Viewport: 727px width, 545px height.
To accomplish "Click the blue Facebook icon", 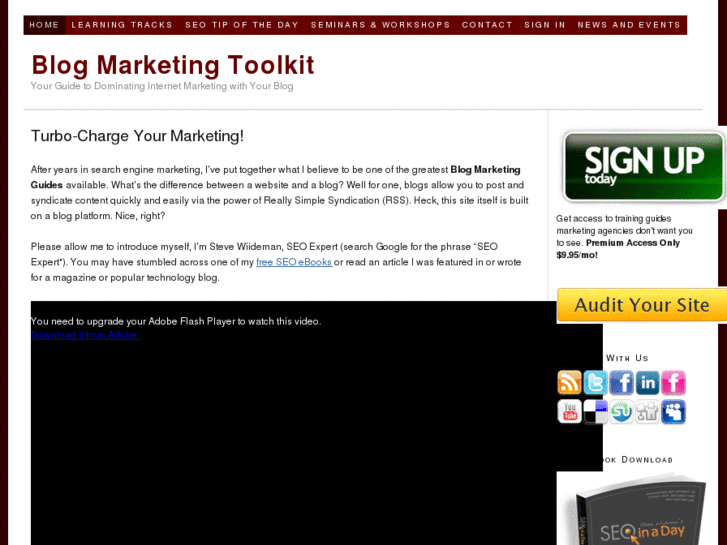I will pos(621,383).
